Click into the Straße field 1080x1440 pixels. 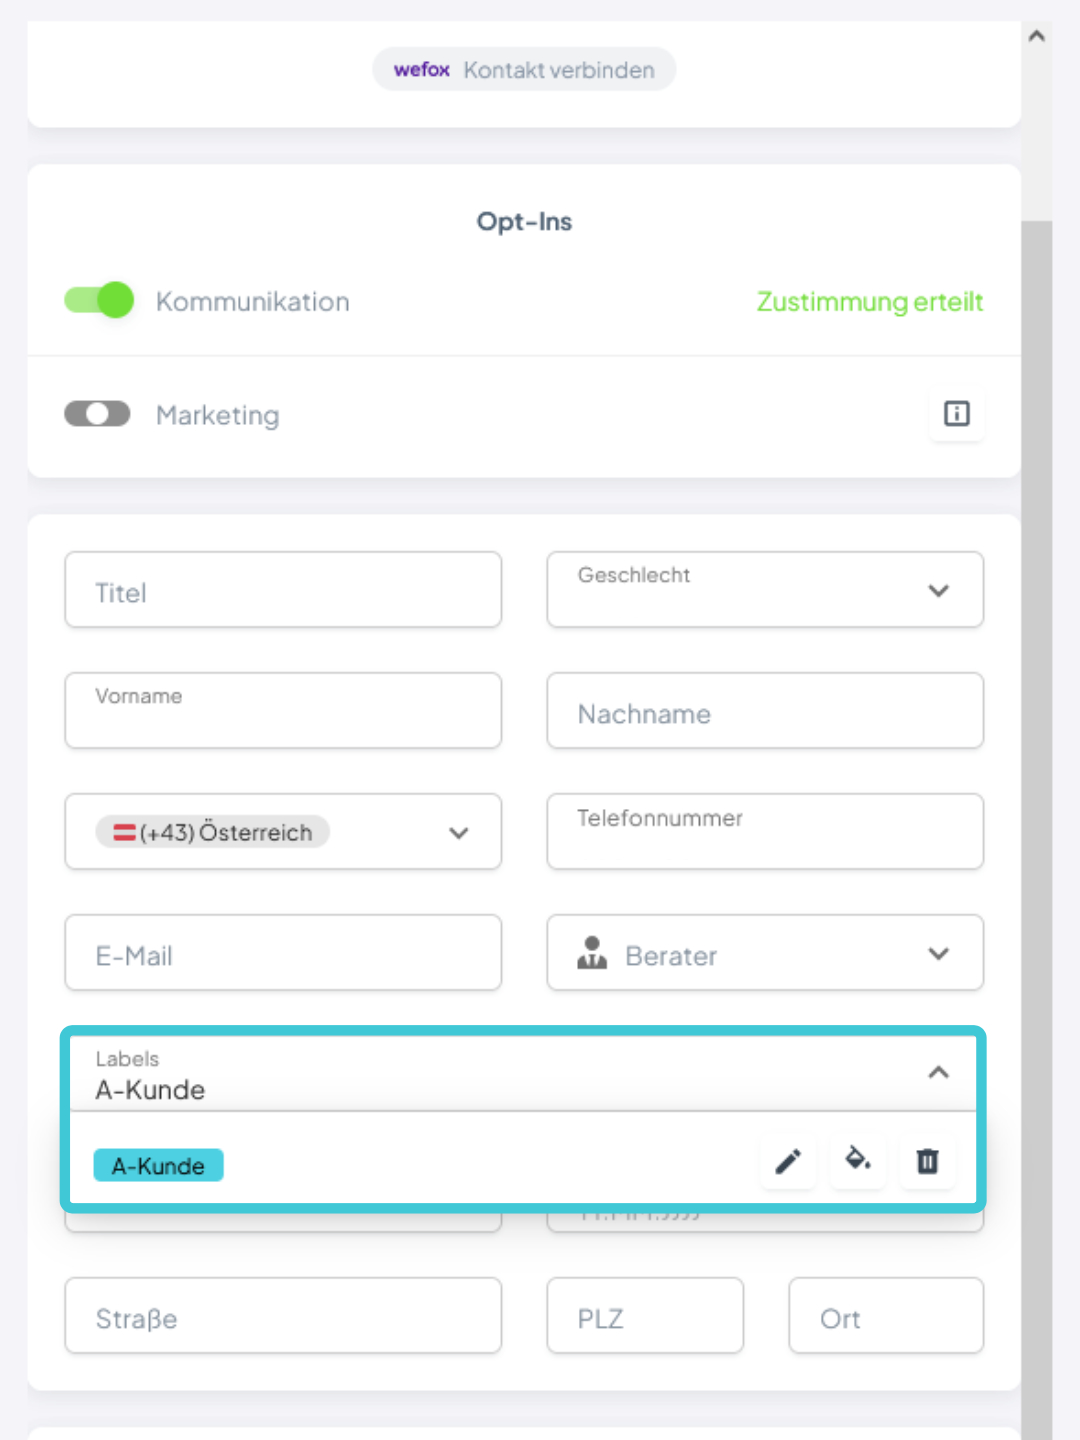click(x=283, y=1316)
